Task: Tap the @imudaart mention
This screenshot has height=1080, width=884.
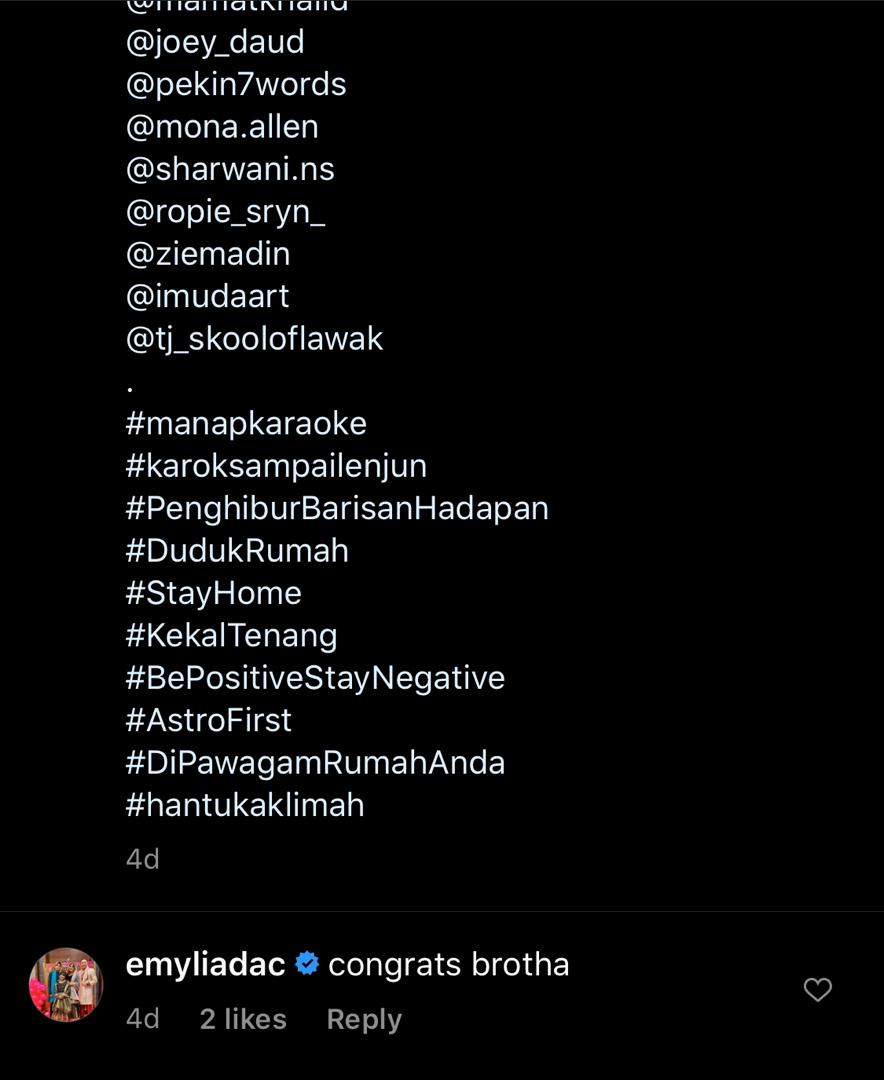Action: tap(207, 296)
